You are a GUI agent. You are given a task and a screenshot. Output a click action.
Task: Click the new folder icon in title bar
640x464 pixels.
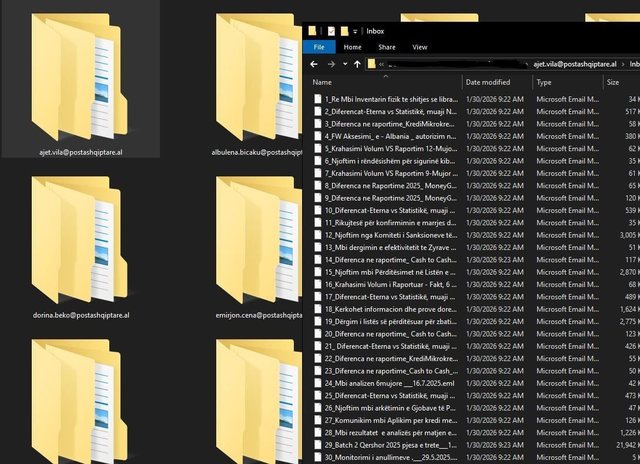(x=346, y=30)
